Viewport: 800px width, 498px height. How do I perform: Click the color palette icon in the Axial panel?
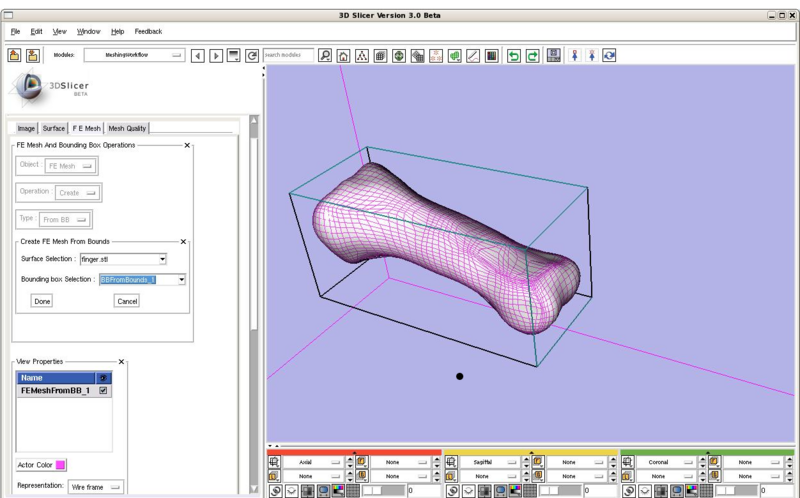(x=338, y=491)
